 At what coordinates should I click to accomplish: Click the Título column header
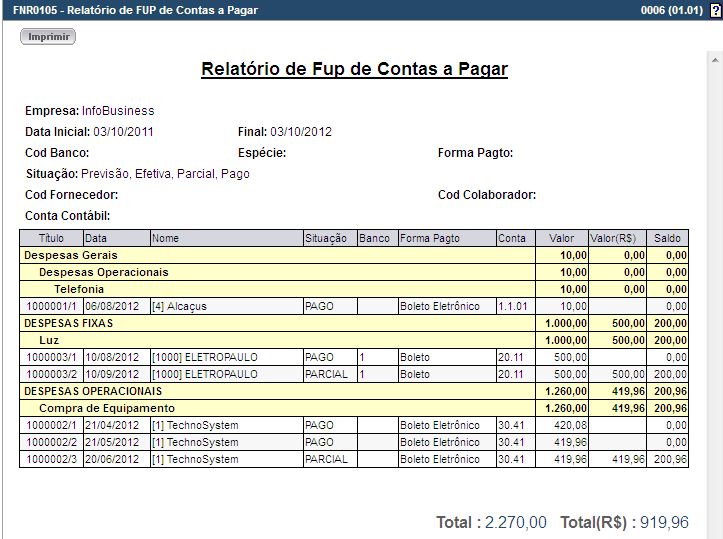(x=51, y=239)
